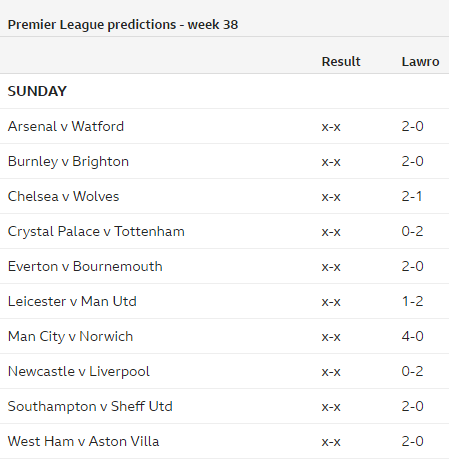Click the Premier League predictions week 38 title
Screen dimensions: 449x459
point(123,25)
